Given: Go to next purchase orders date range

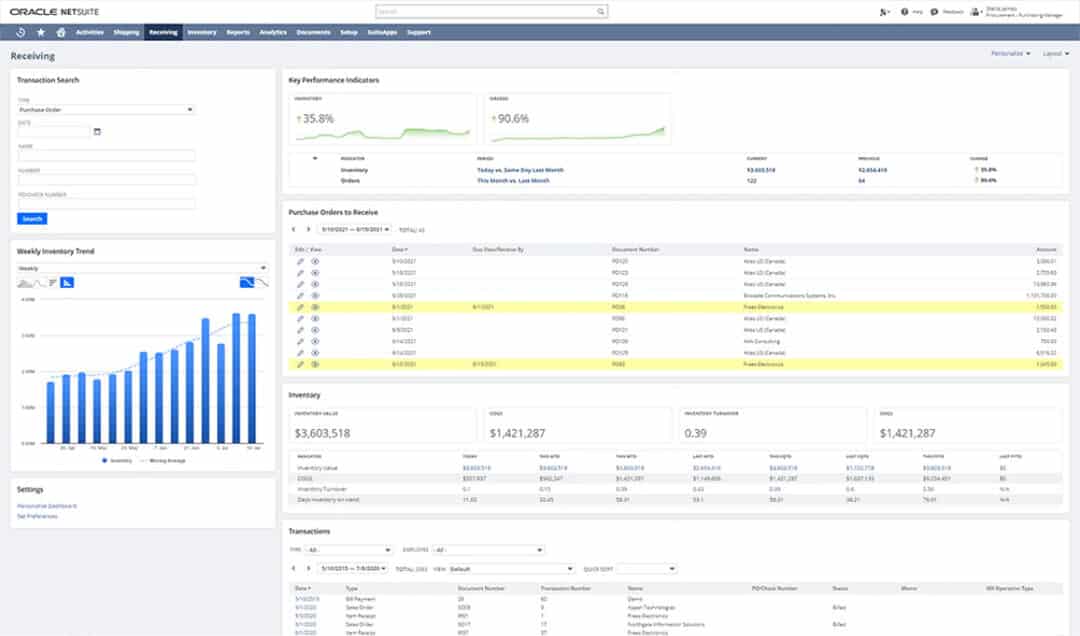Looking at the screenshot, I should tap(307, 230).
